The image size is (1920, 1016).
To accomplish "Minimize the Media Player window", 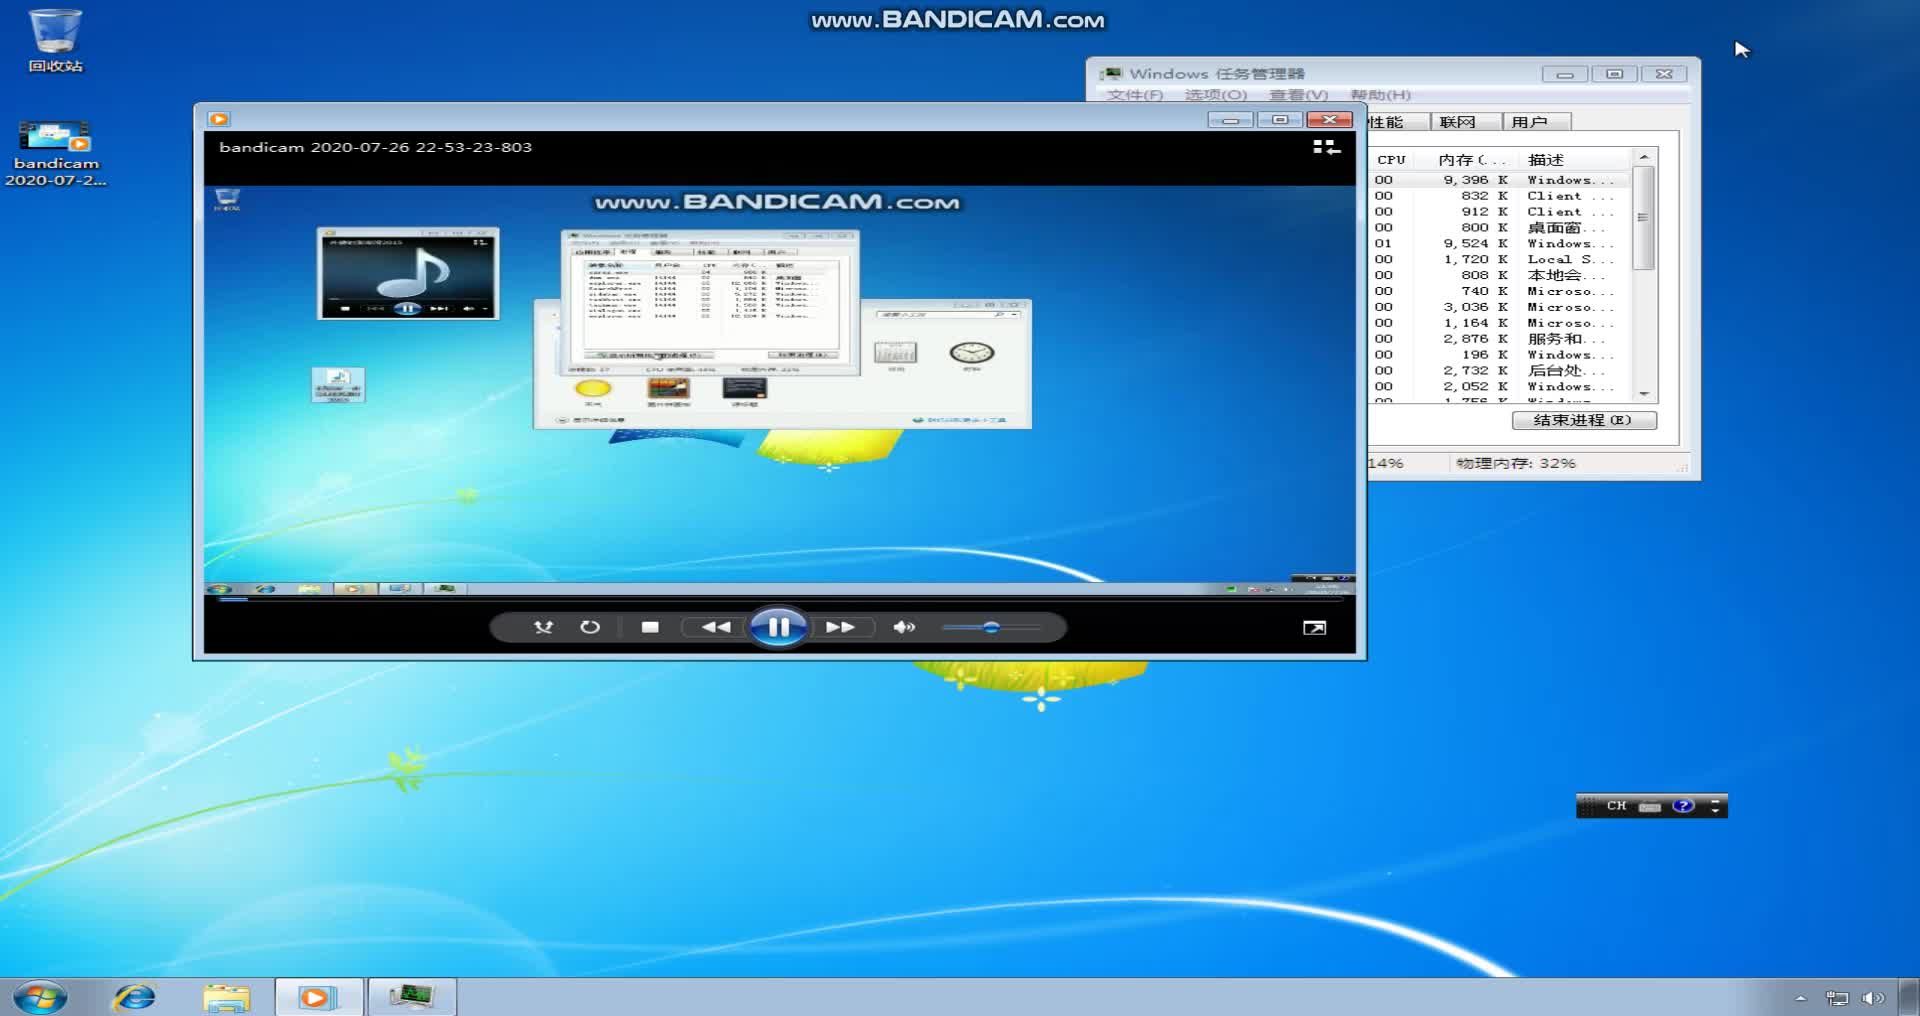I will (x=1230, y=120).
